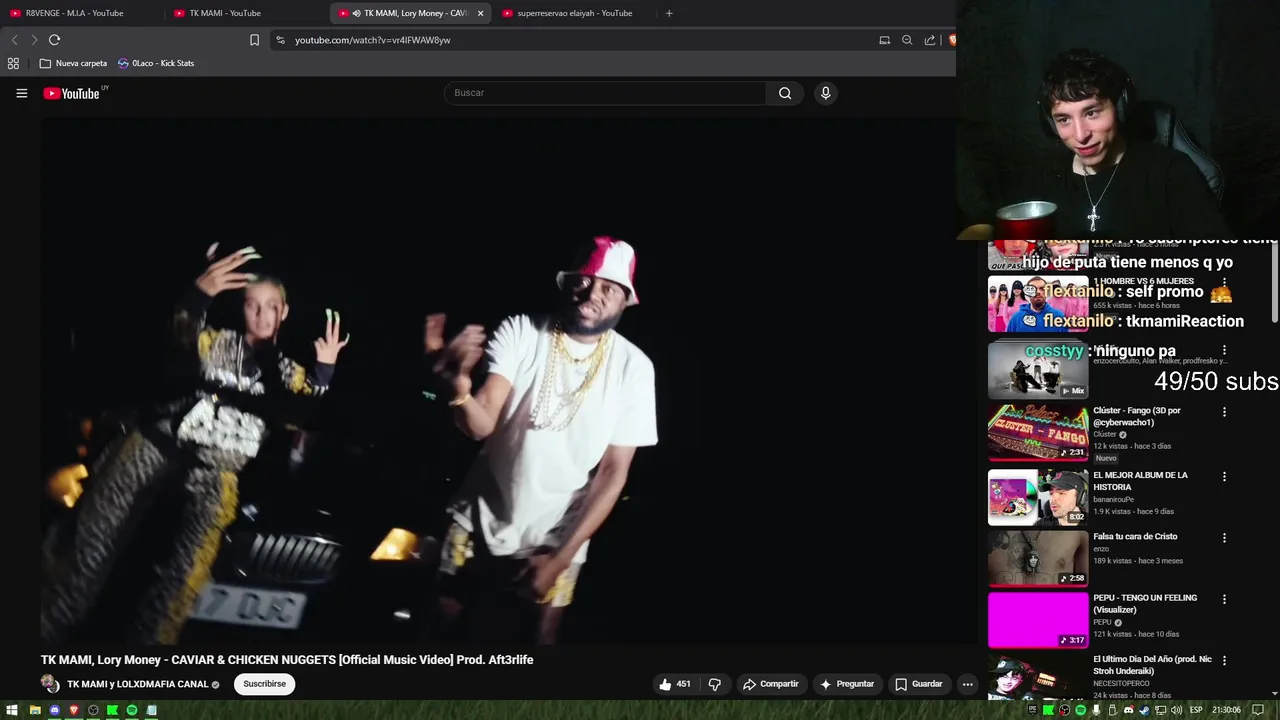The image size is (1280, 720).
Task: Go forward to next page
Action: (x=34, y=40)
